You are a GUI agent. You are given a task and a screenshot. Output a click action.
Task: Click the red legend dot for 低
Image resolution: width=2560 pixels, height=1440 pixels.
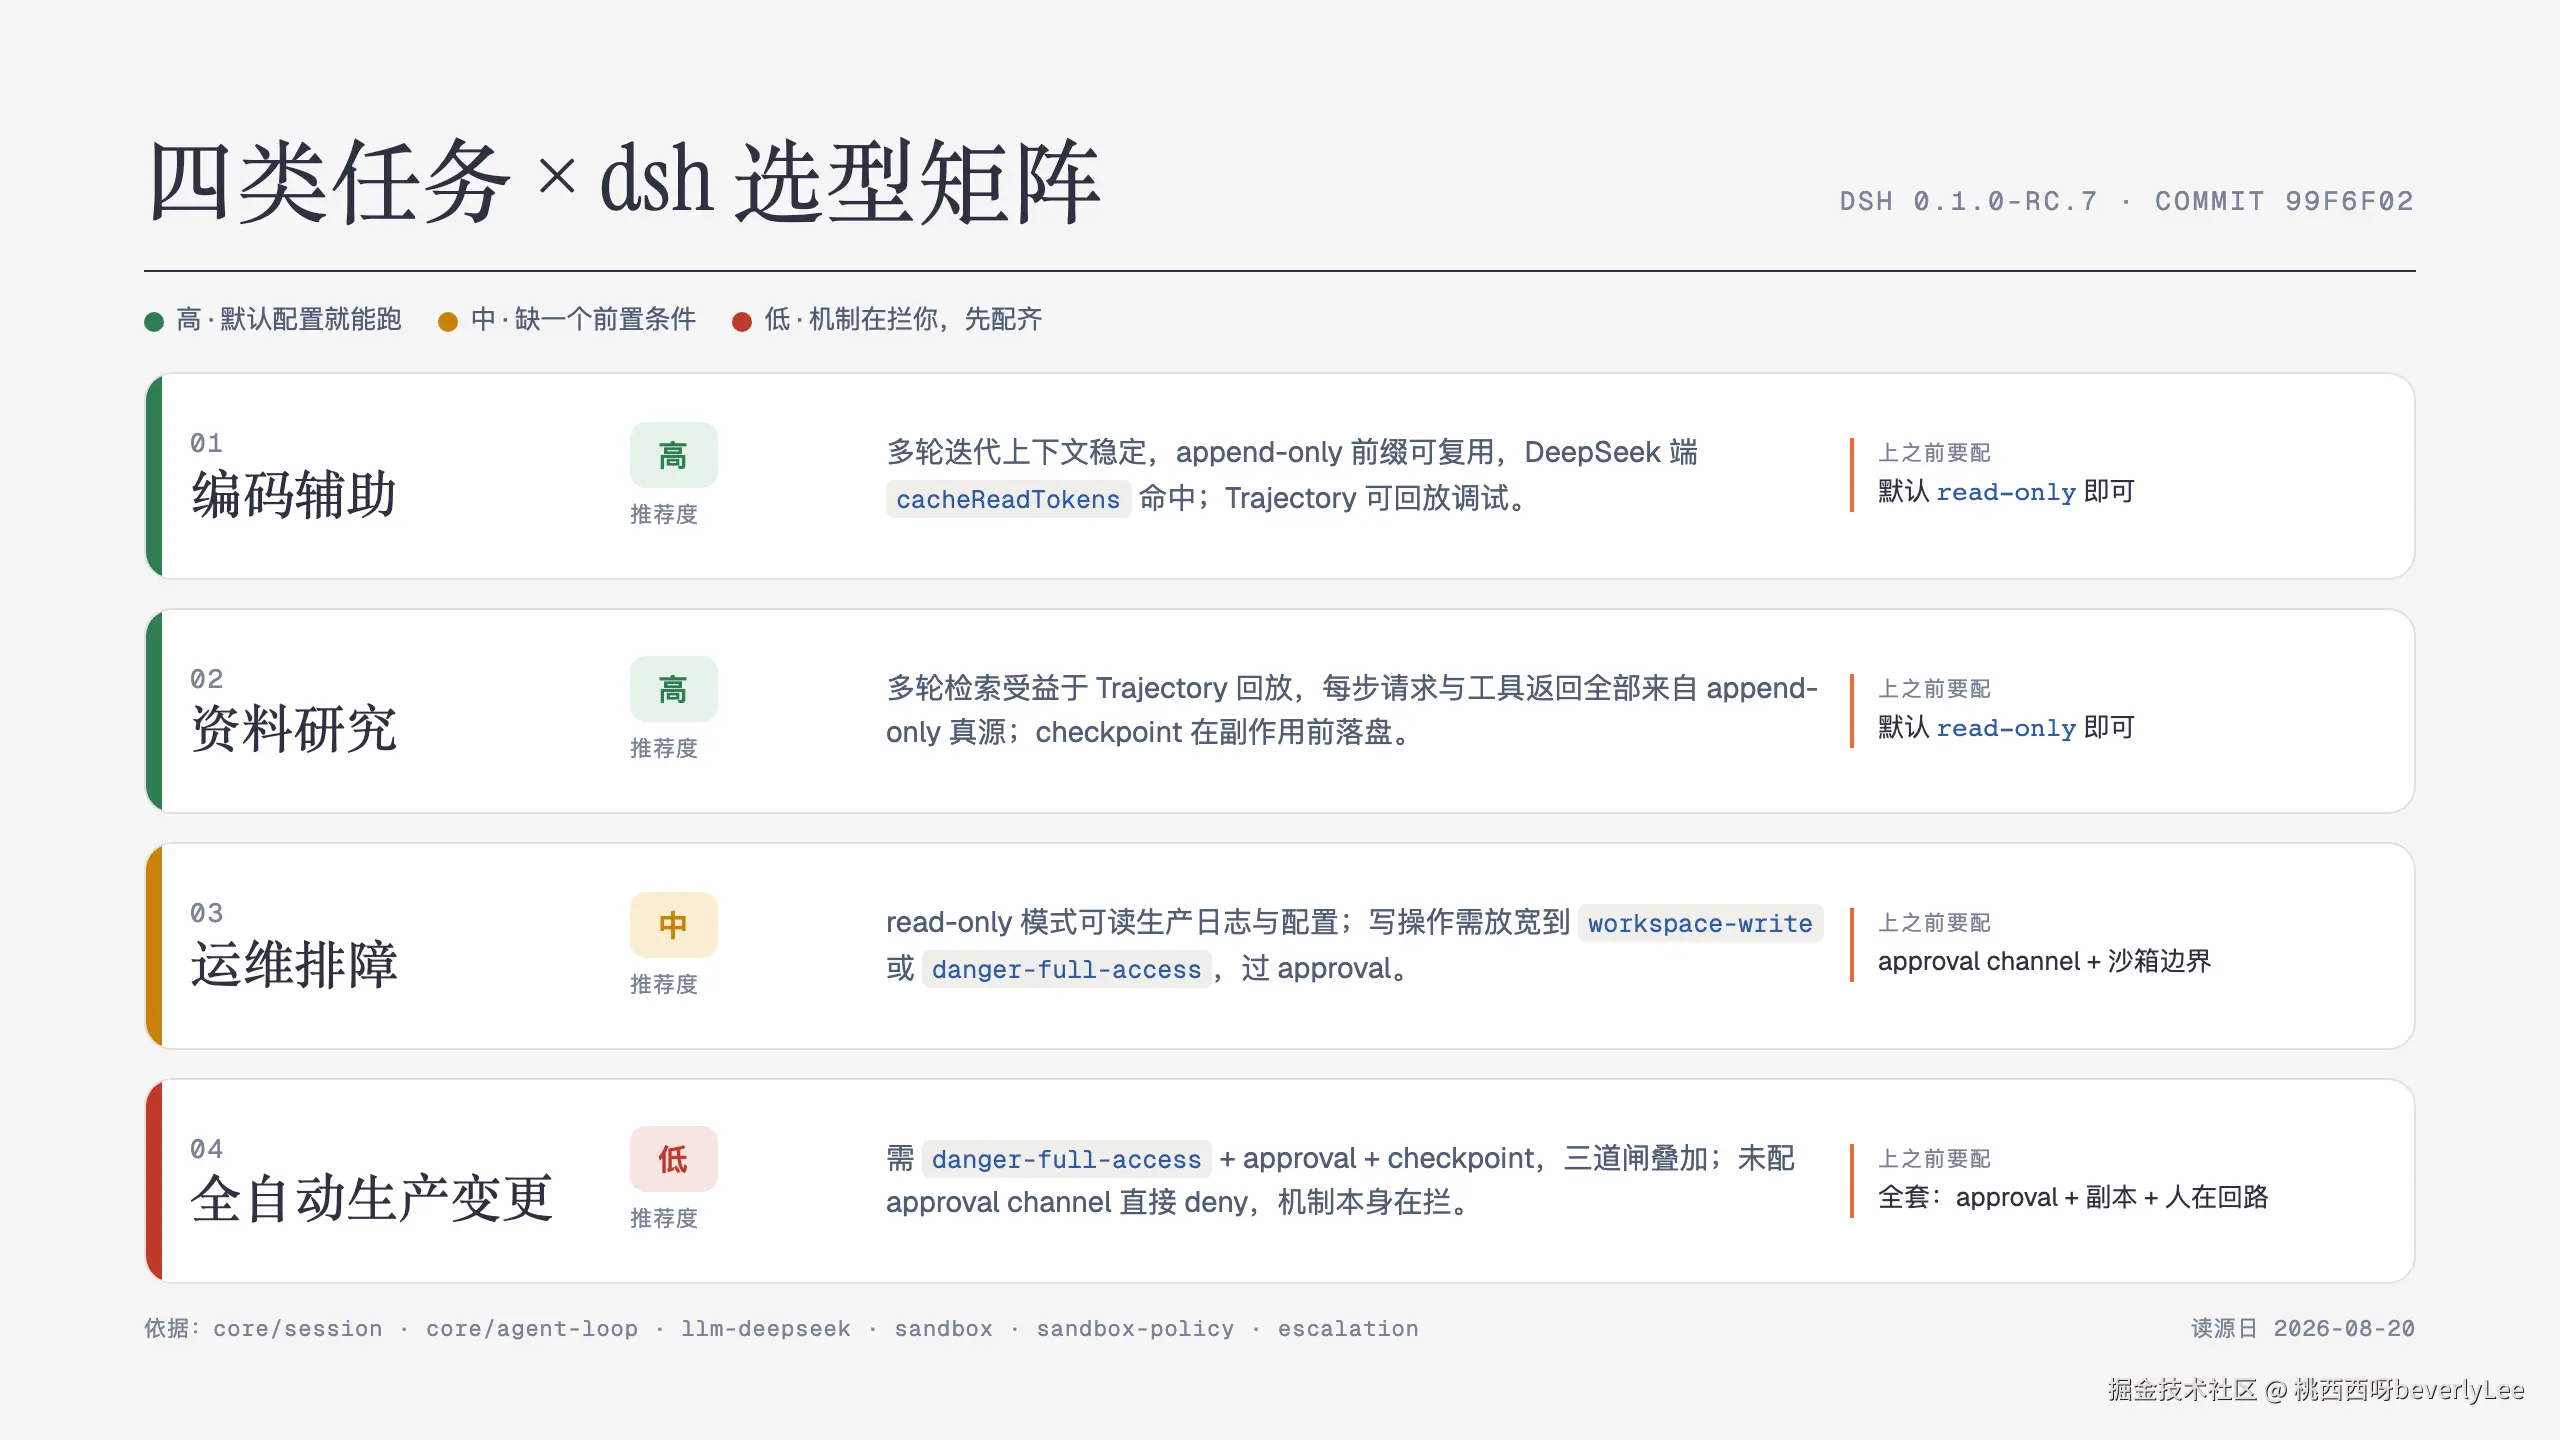click(742, 321)
